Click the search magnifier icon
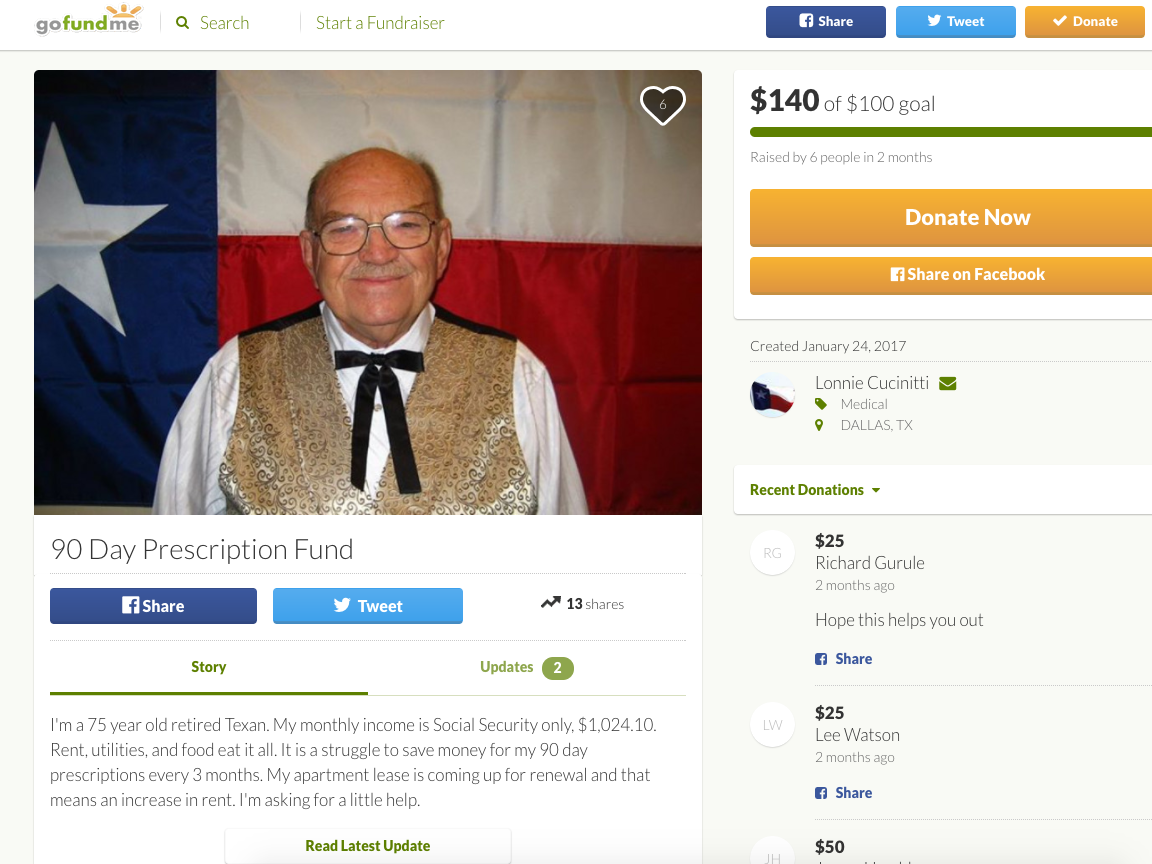This screenshot has height=864, width=1152. [x=182, y=23]
